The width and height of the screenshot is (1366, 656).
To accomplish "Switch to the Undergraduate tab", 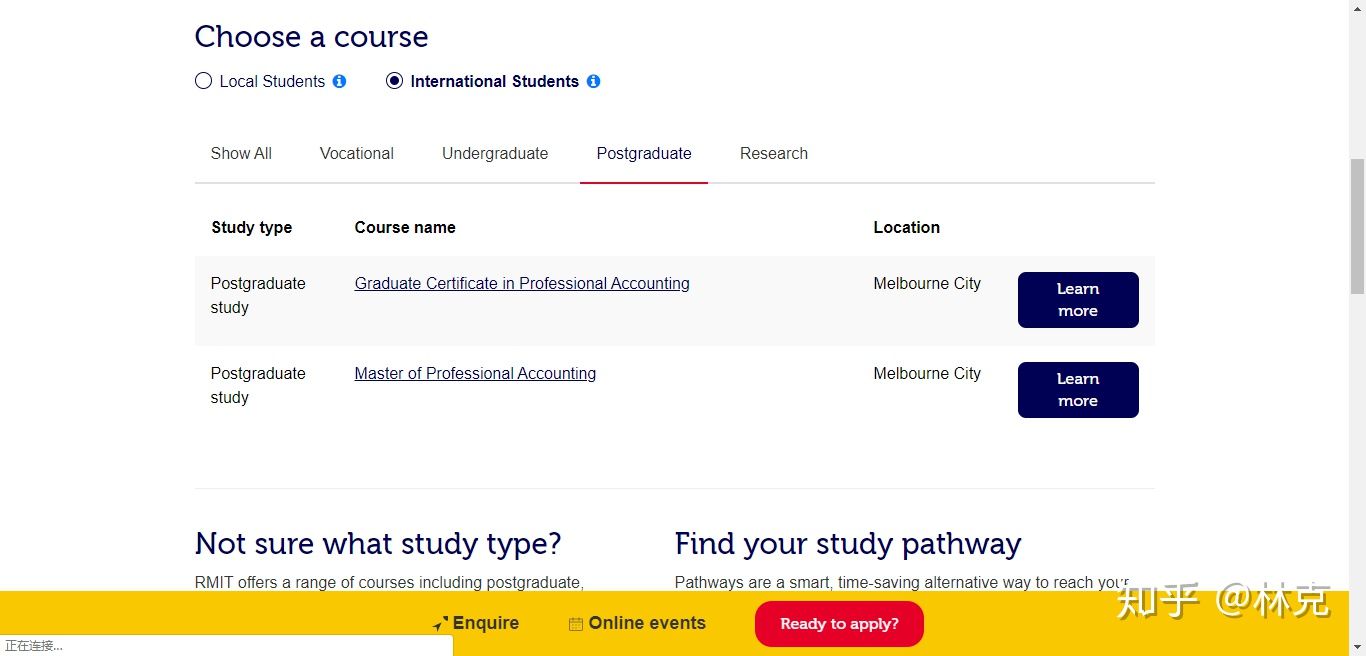I will 495,153.
